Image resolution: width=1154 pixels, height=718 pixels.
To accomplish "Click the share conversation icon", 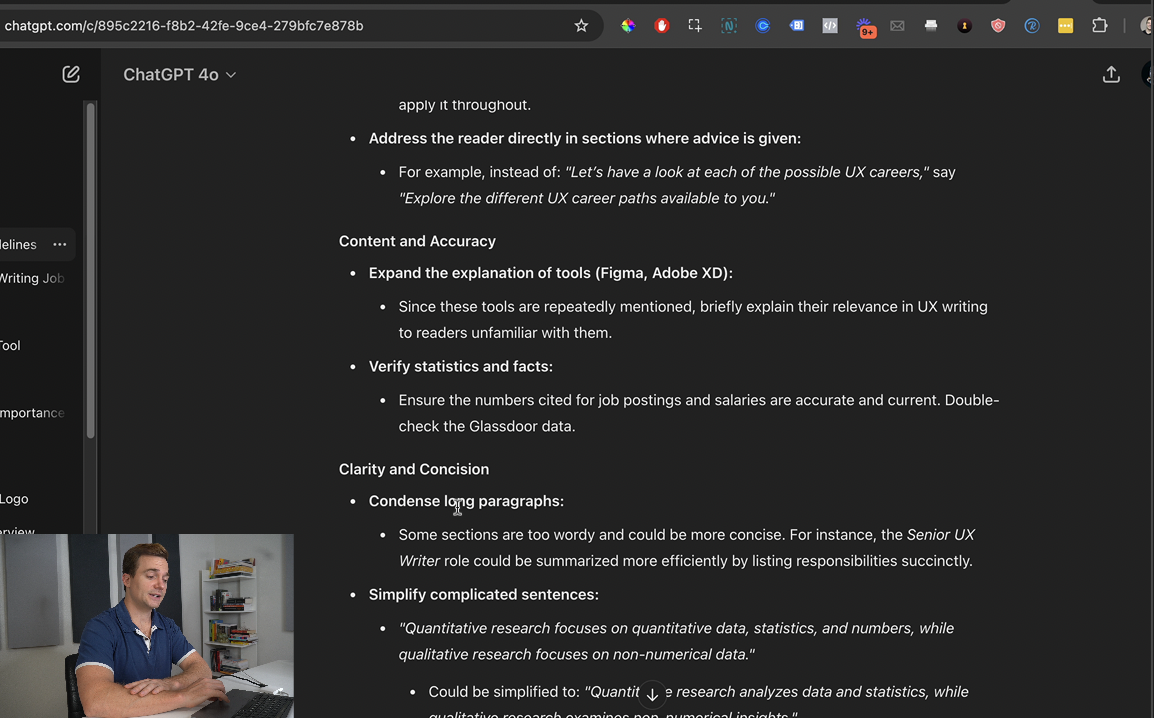I will click(1111, 75).
